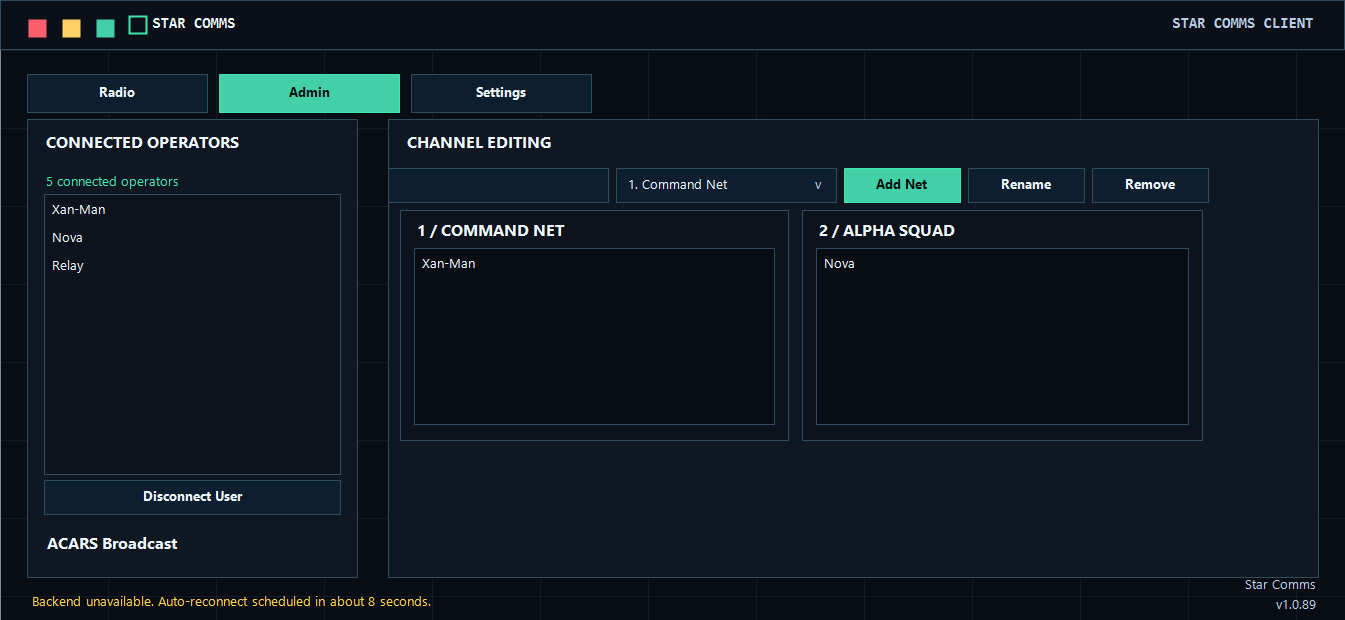Click the Remove channel button
Viewport: 1345px width, 620px height.
1150,185
